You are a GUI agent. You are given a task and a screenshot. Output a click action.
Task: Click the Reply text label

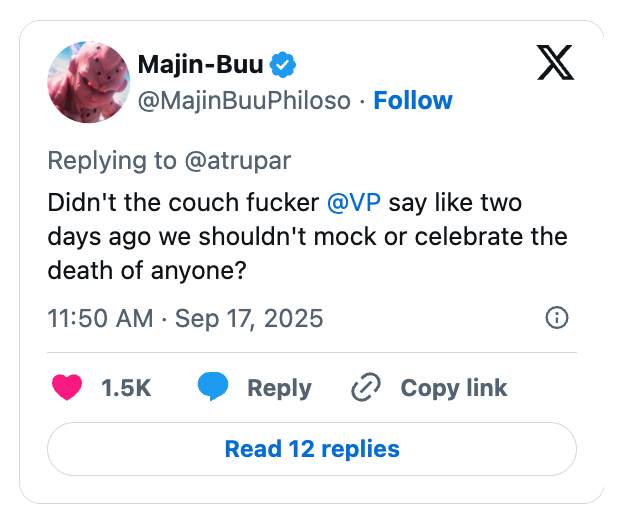click(x=280, y=388)
